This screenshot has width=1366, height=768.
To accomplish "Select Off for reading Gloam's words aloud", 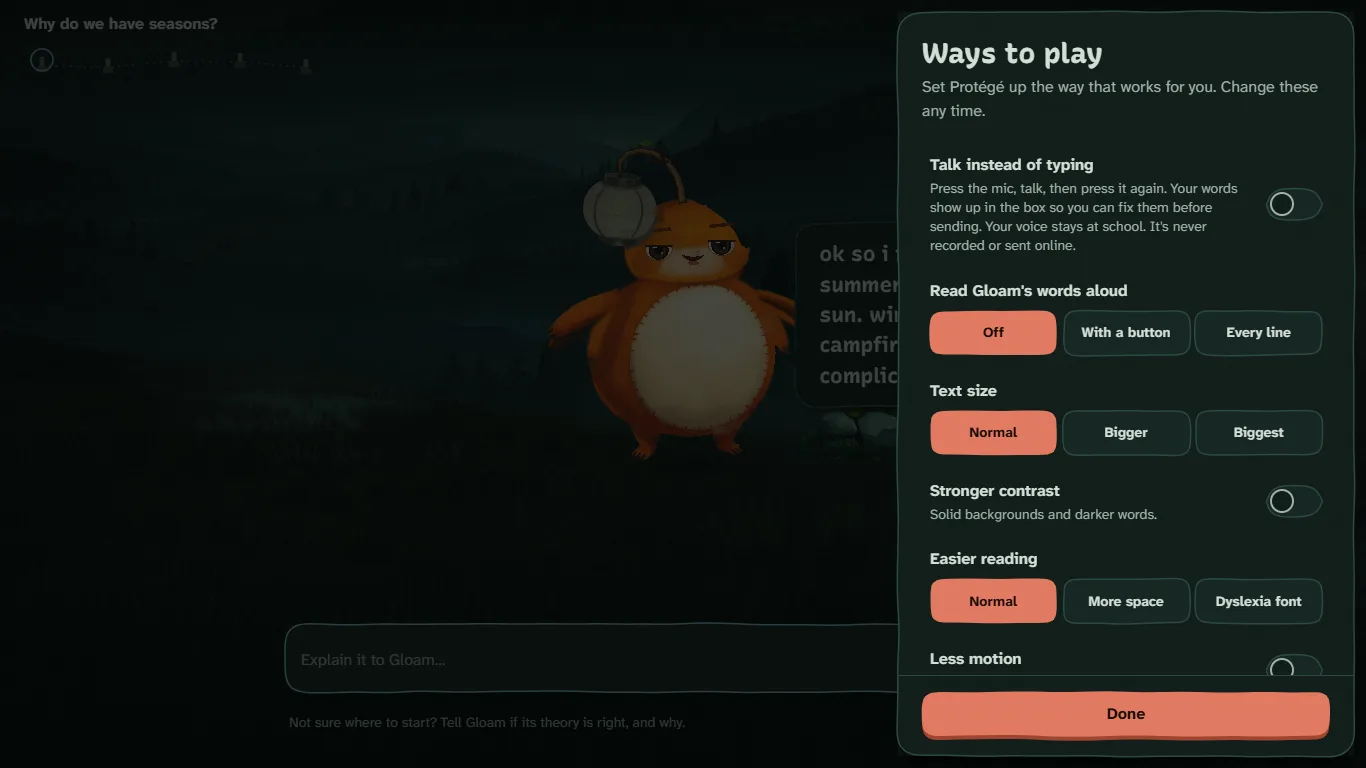I will click(993, 332).
